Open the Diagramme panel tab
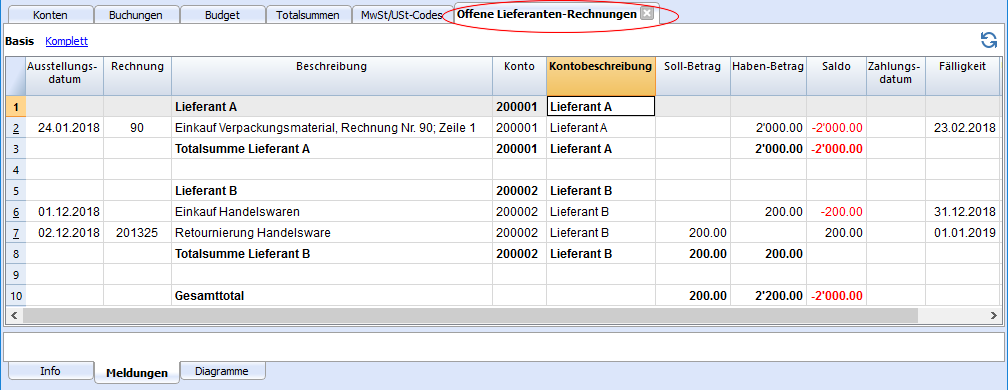 coord(222,371)
